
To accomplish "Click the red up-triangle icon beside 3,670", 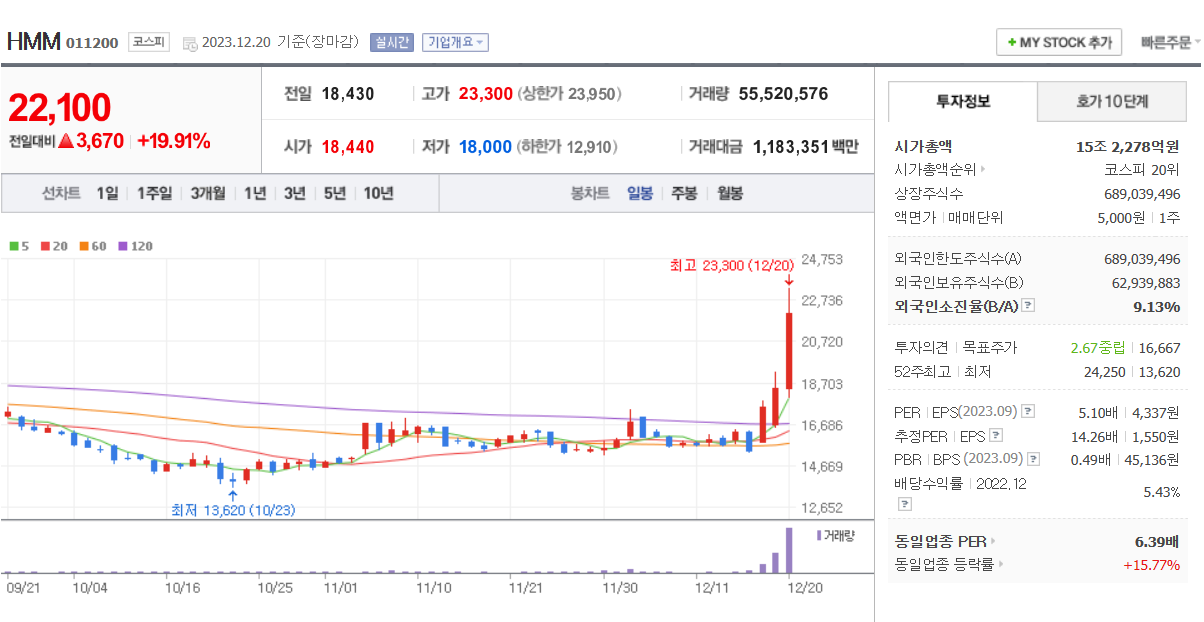I will (66, 141).
